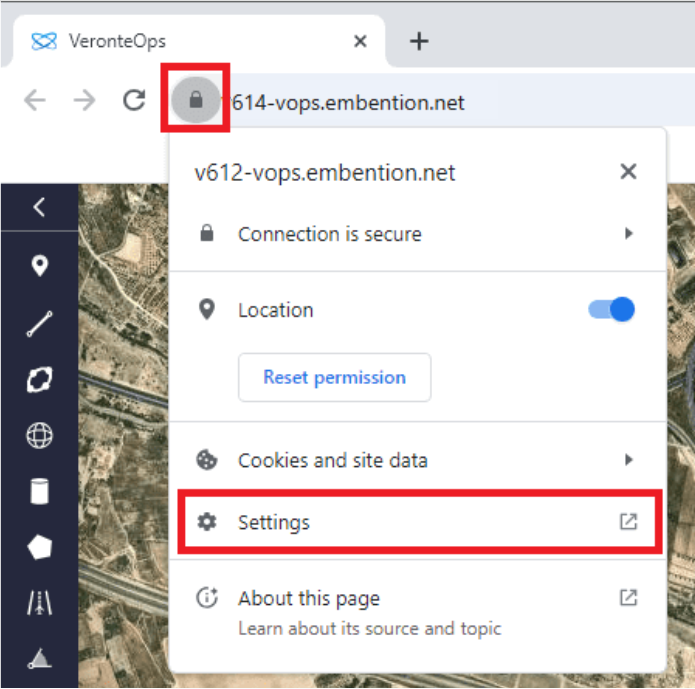Screen dimensions: 695x689
Task: Select the orbit loop tool in sidebar
Action: tap(40, 379)
